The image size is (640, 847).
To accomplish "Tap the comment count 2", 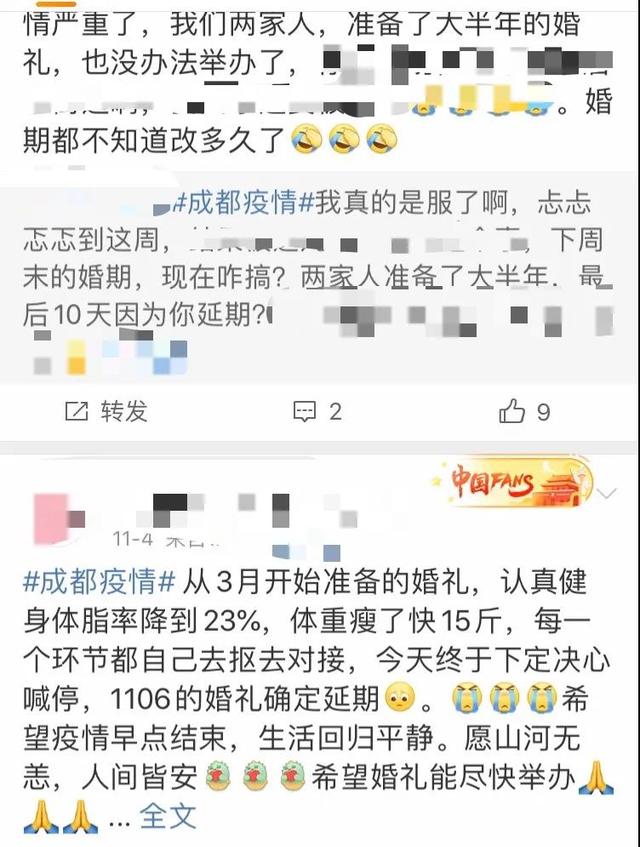I will coord(335,412).
